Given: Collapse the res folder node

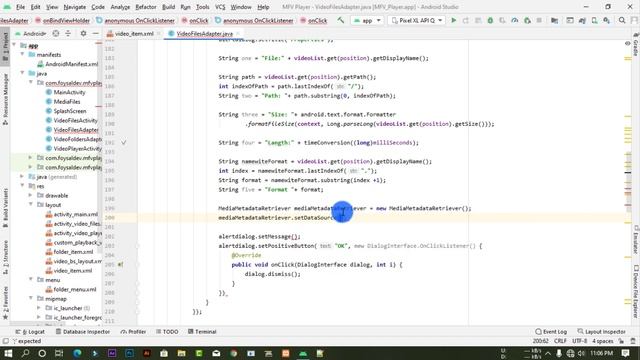Looking at the screenshot, I should (x=23, y=186).
